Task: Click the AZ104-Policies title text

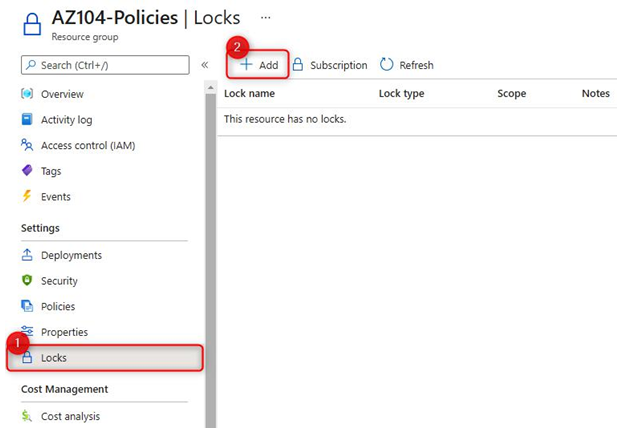Action: (x=115, y=18)
